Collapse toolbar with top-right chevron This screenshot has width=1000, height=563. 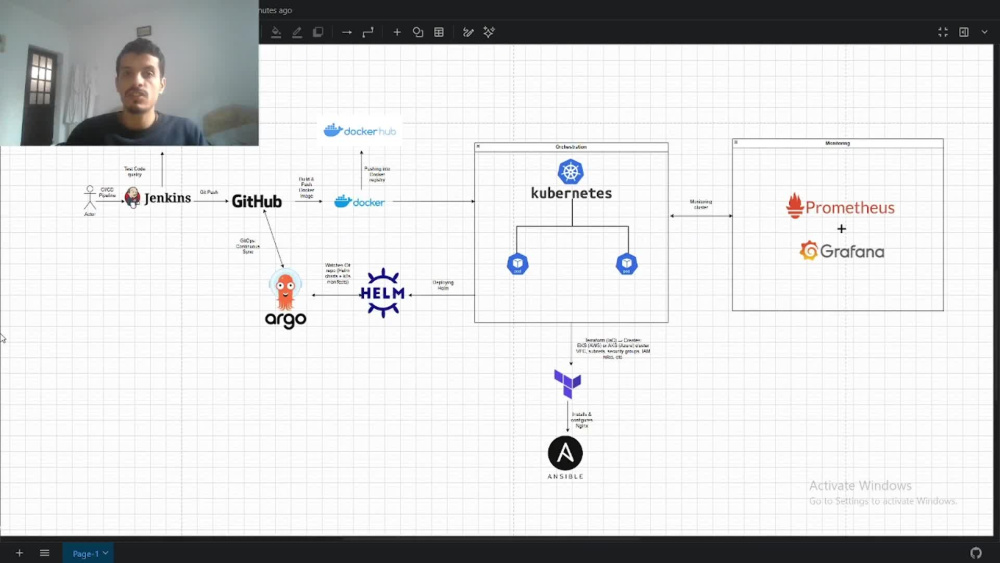coord(985,32)
